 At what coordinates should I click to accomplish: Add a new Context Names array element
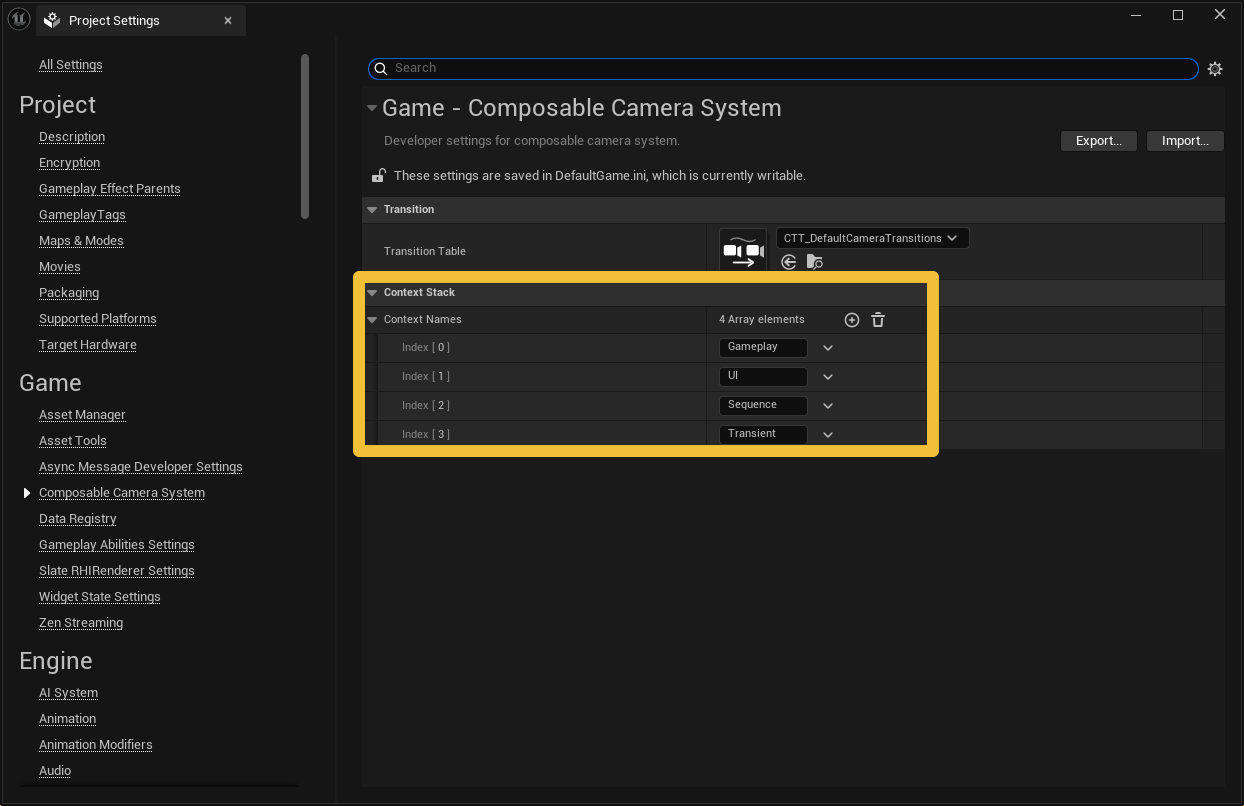(x=852, y=320)
